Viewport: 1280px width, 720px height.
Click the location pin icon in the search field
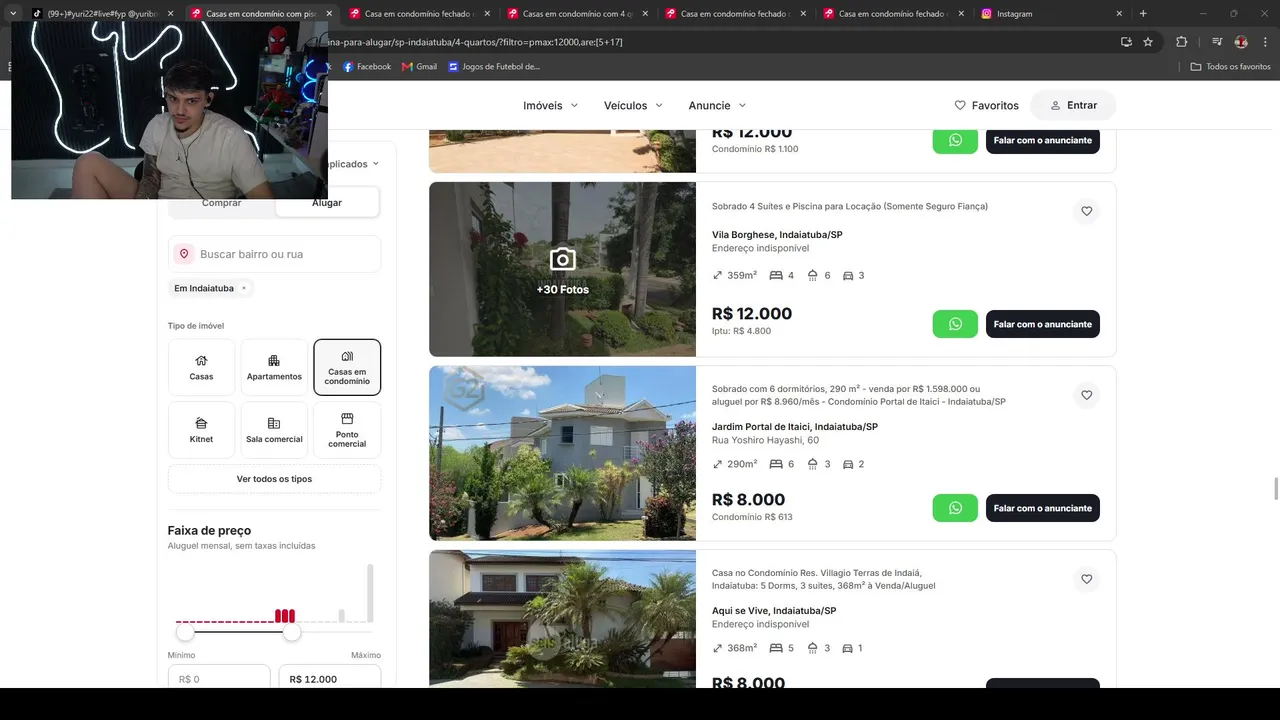click(184, 254)
